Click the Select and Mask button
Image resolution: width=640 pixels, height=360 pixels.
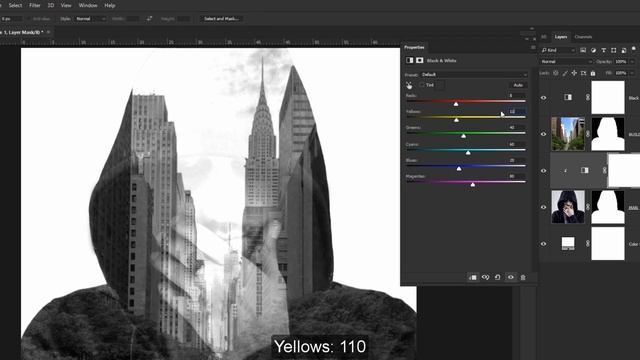(x=221, y=19)
